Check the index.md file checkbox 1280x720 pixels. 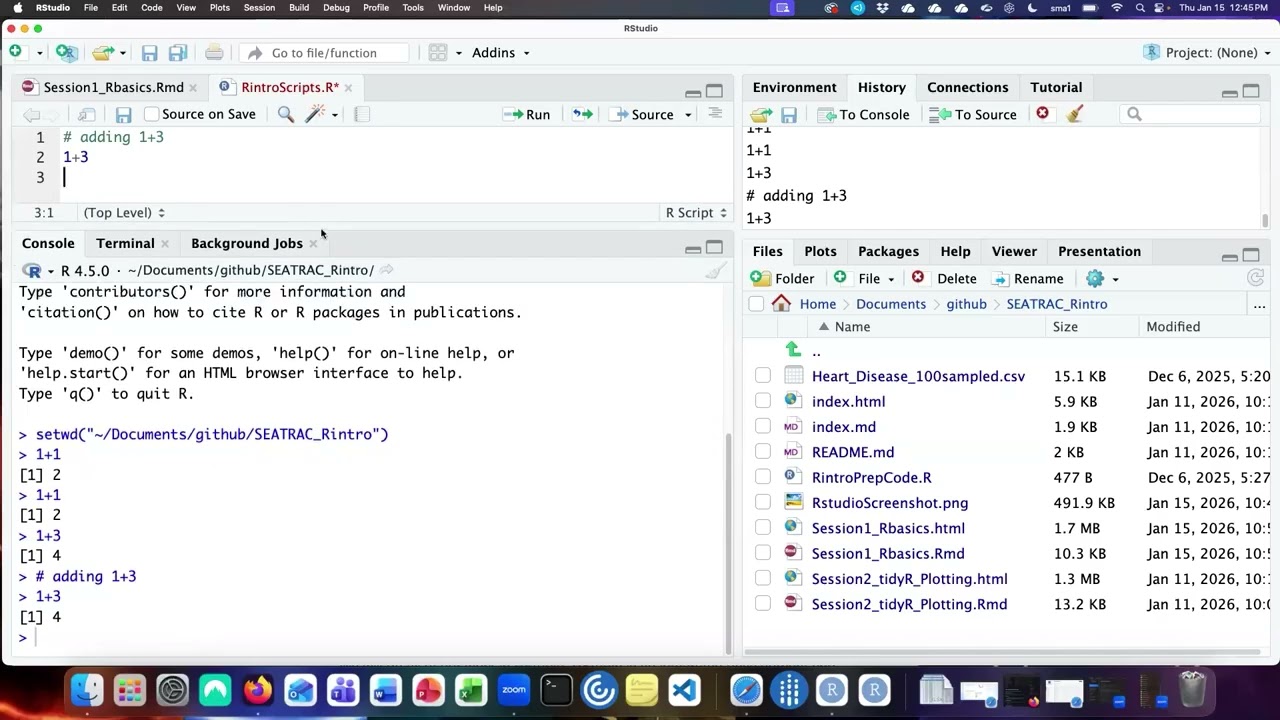(x=763, y=427)
